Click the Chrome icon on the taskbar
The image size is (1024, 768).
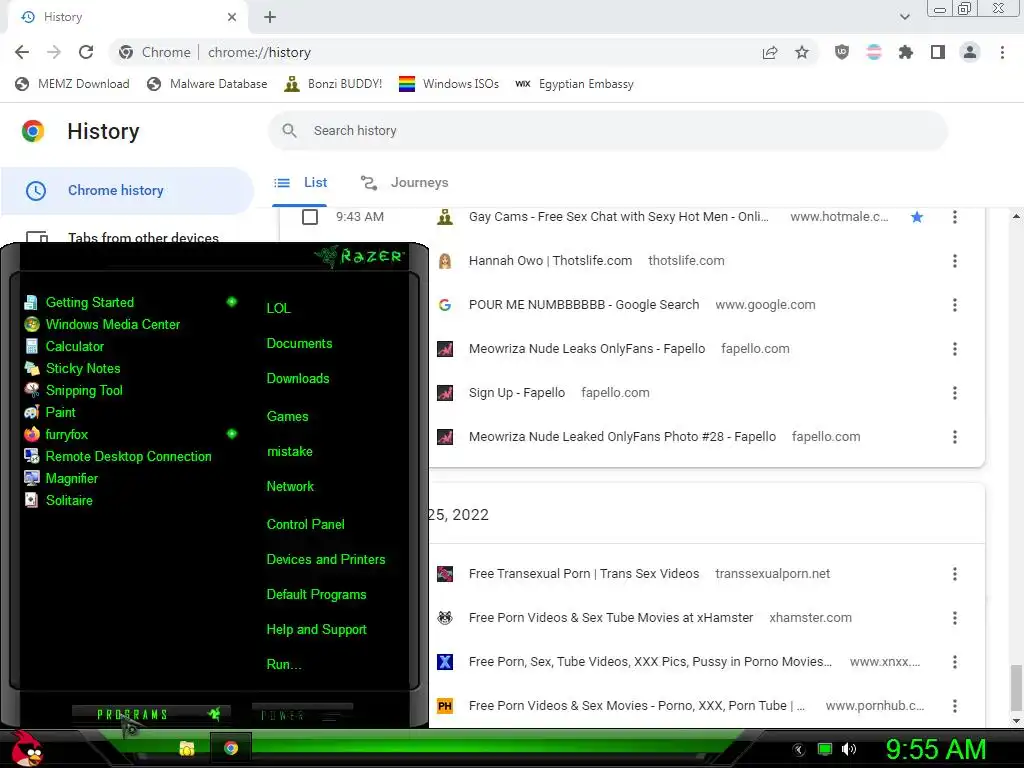click(x=231, y=748)
